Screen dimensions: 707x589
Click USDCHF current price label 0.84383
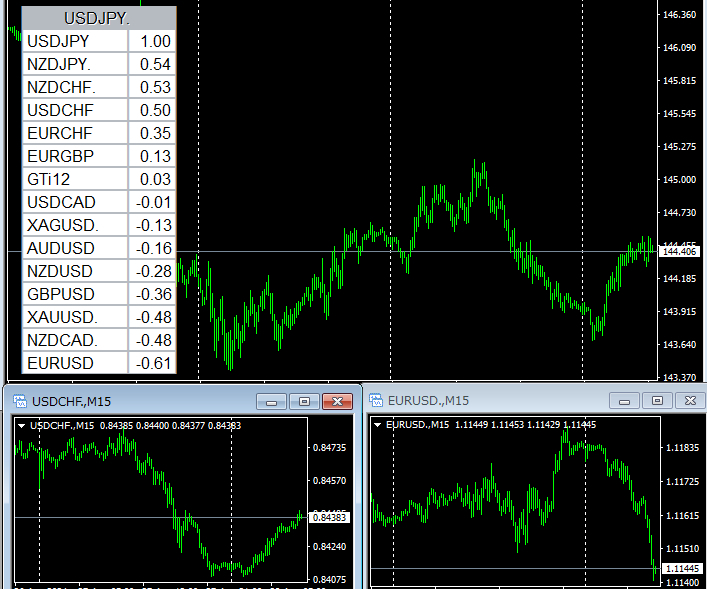pyautogui.click(x=329, y=517)
